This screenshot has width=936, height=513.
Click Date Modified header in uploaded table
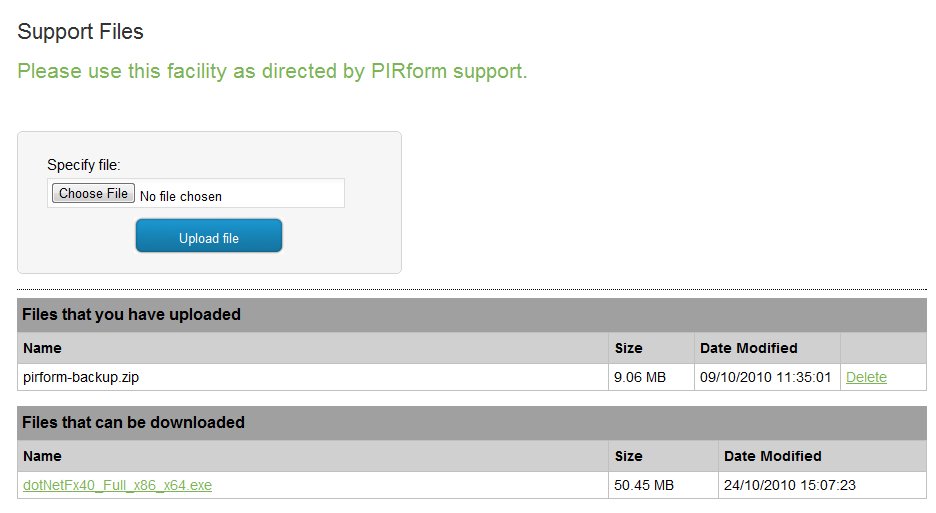(x=749, y=348)
